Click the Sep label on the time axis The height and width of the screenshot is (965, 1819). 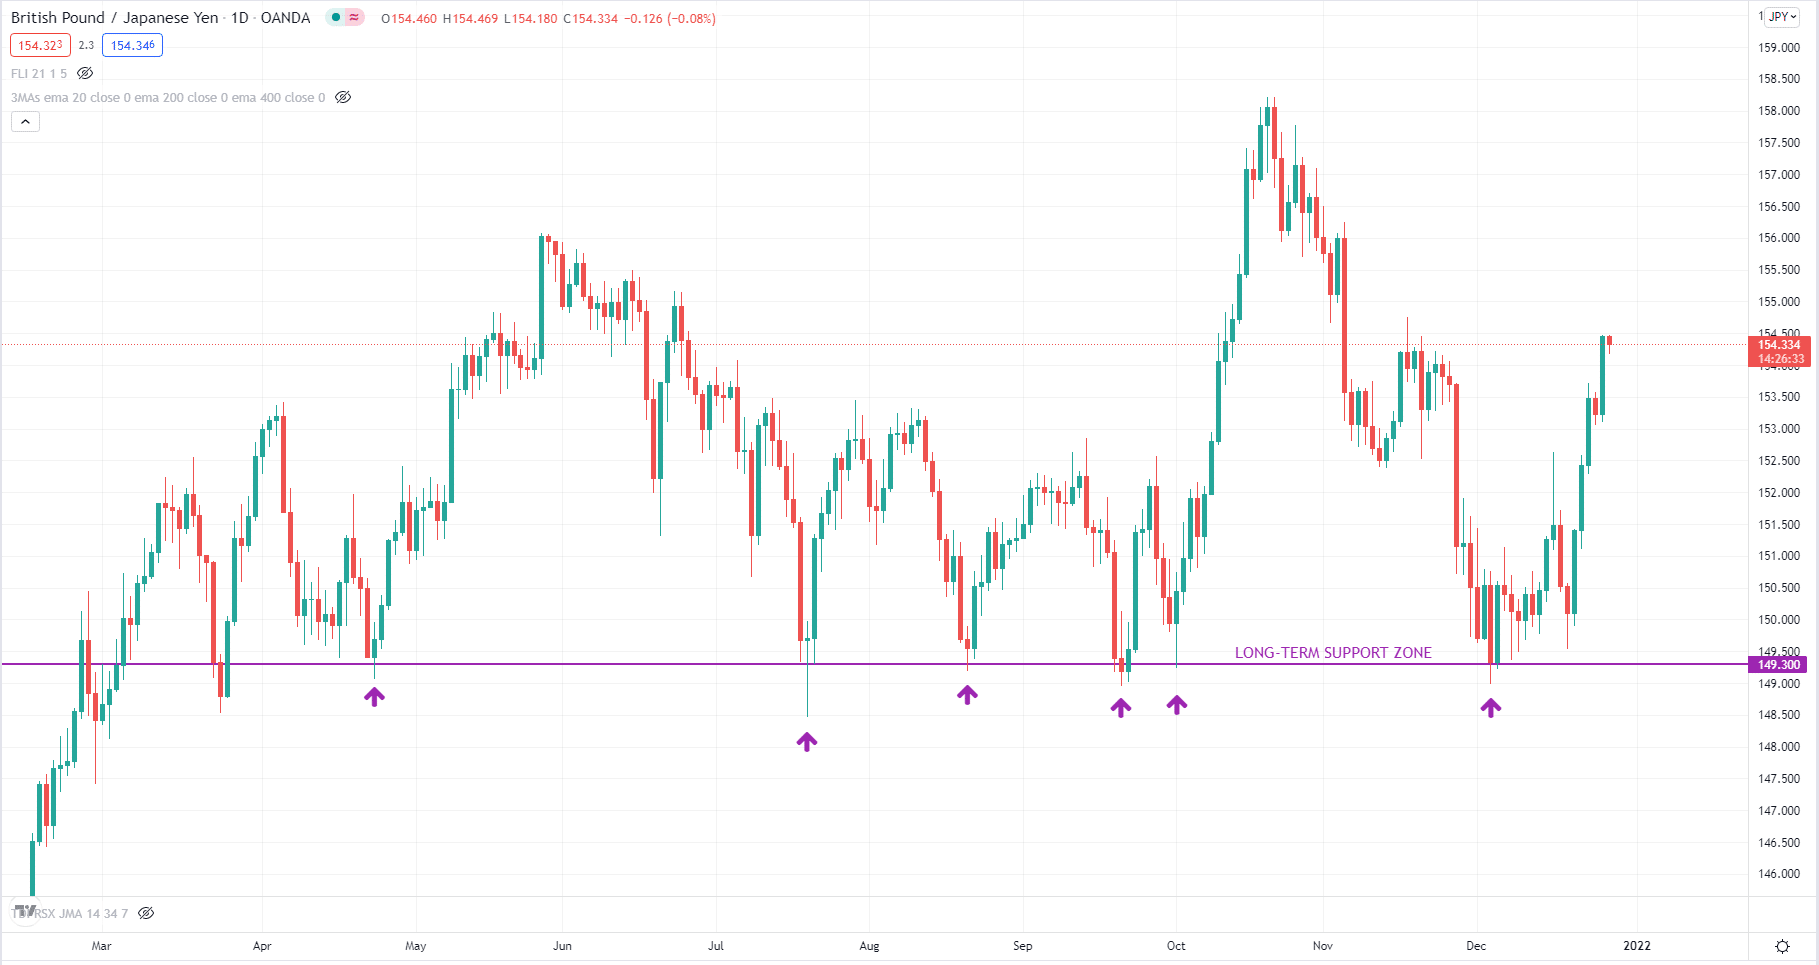(1022, 946)
